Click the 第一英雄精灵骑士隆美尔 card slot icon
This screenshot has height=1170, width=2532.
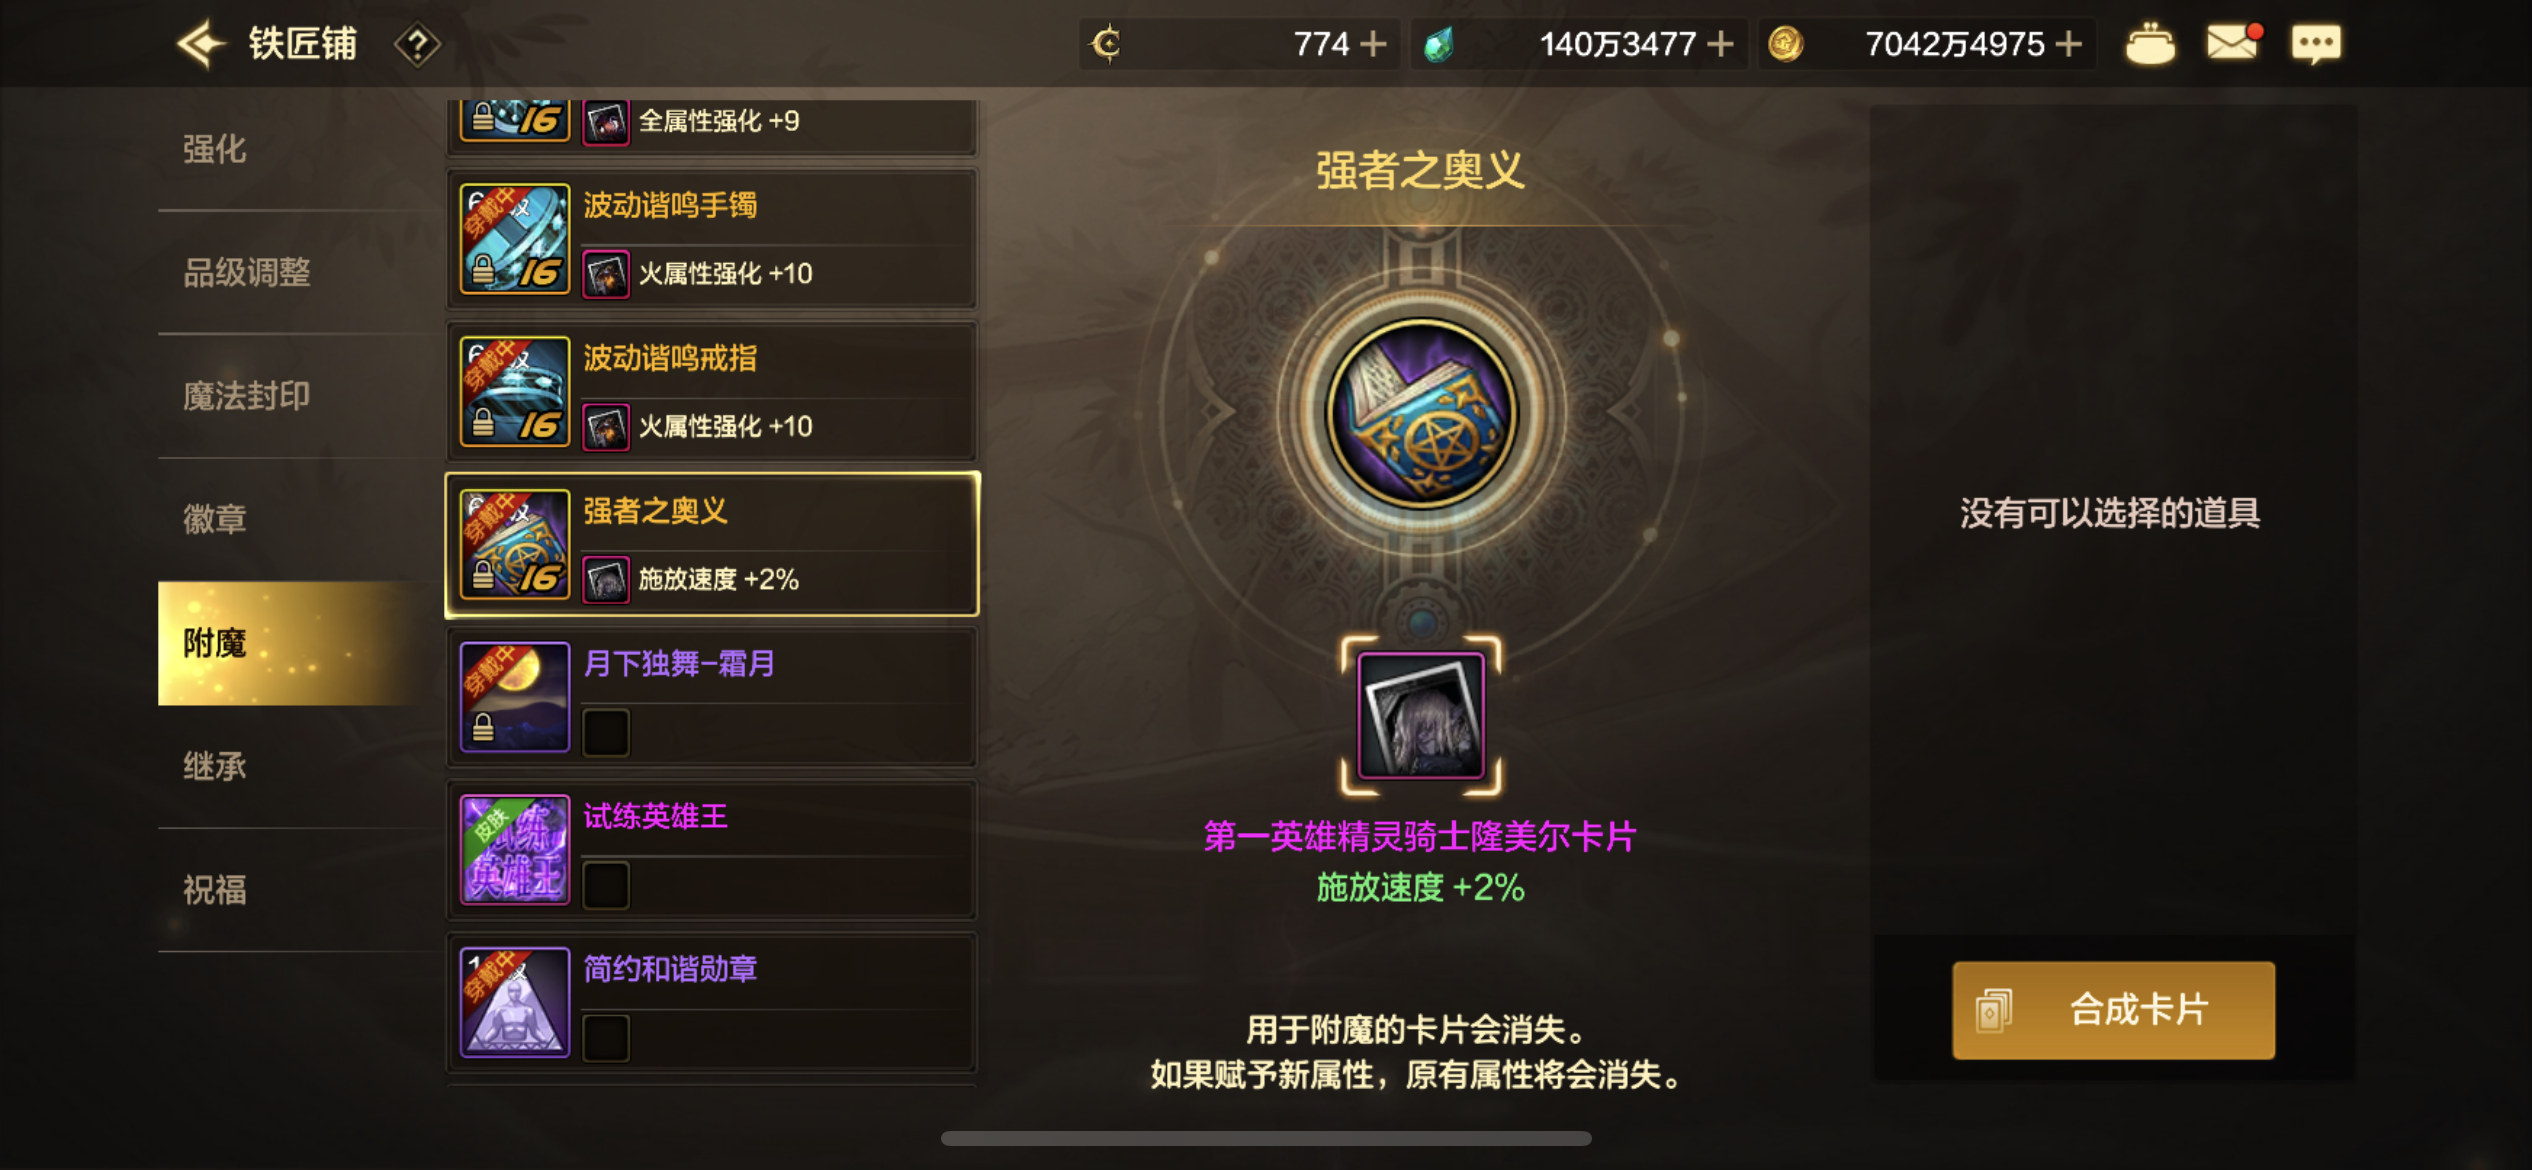click(x=1421, y=715)
